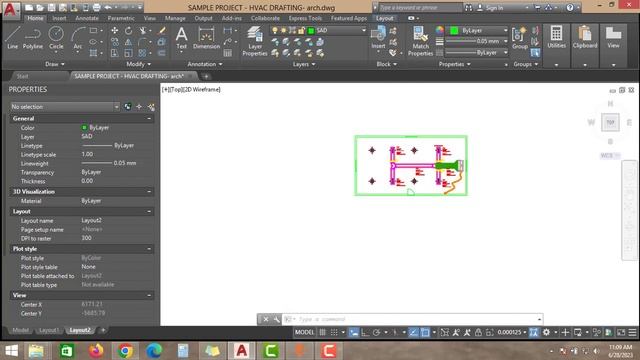Select the Polyline tool
The image size is (640, 360).
coord(33,38)
